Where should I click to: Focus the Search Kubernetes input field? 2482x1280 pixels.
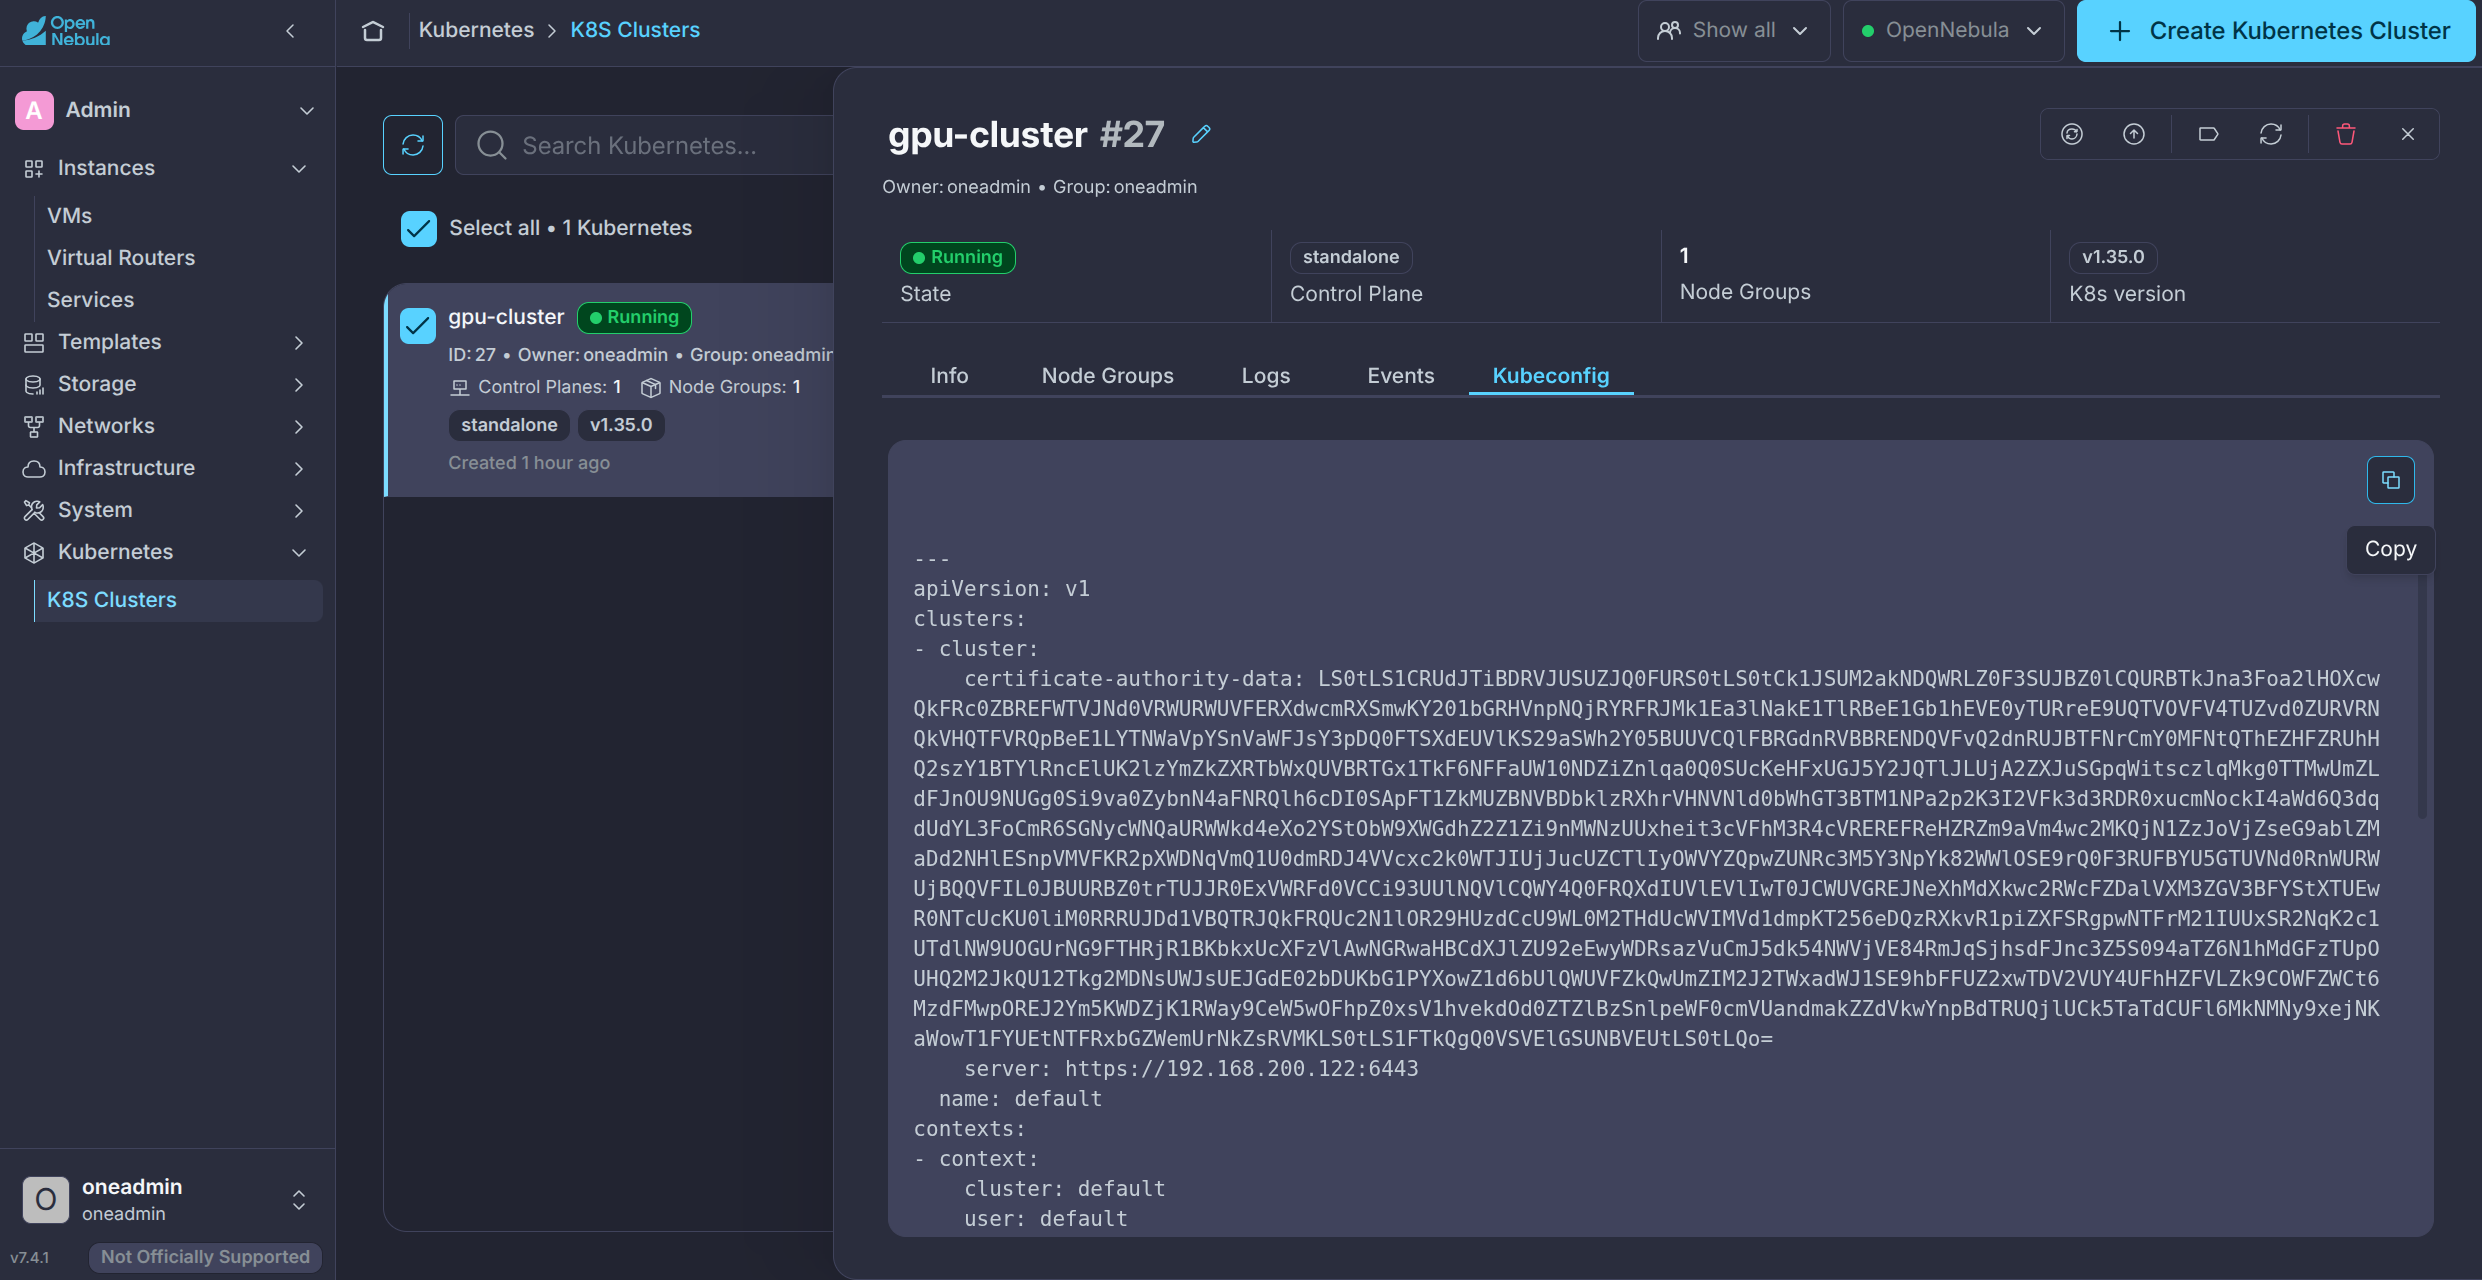[645, 145]
